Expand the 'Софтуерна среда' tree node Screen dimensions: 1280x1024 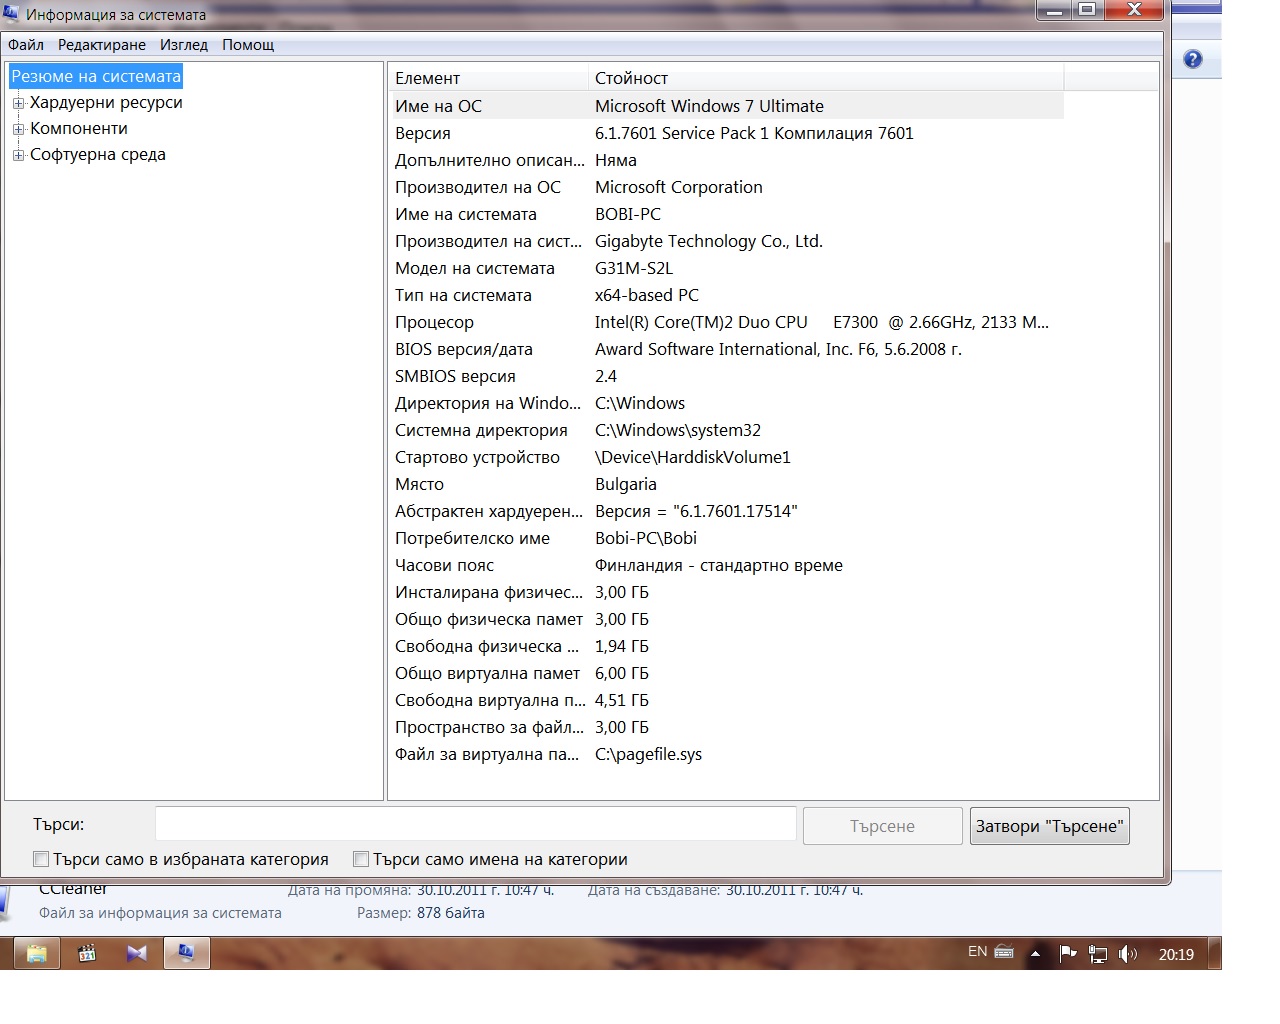(x=18, y=155)
